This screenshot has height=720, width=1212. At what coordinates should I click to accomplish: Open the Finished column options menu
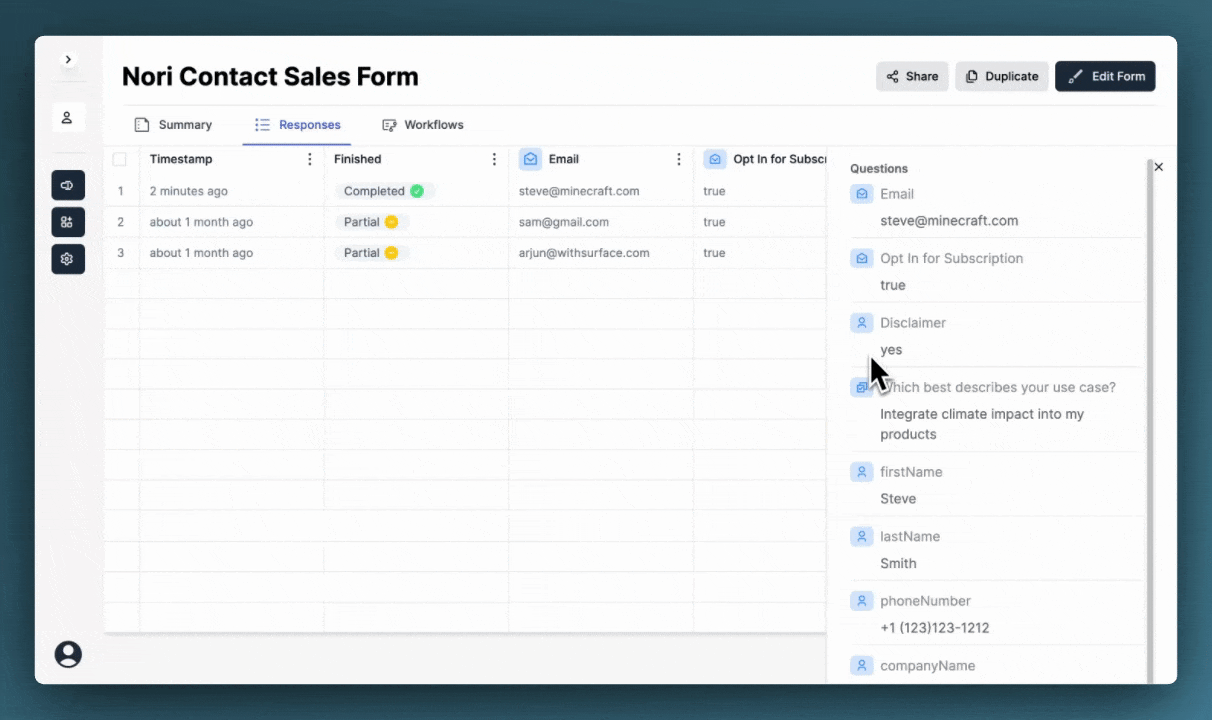coord(494,159)
